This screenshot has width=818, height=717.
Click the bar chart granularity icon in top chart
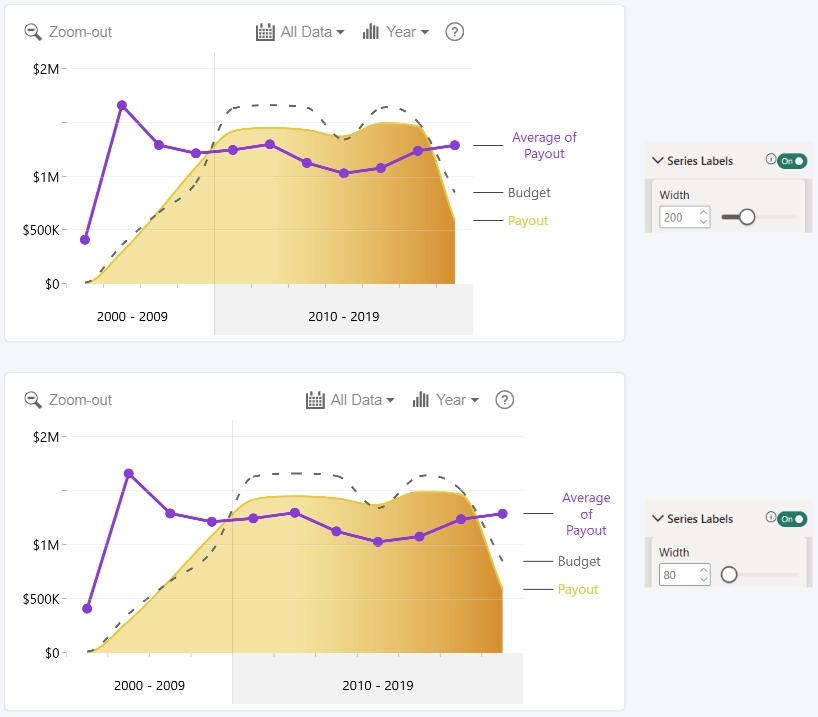click(370, 32)
